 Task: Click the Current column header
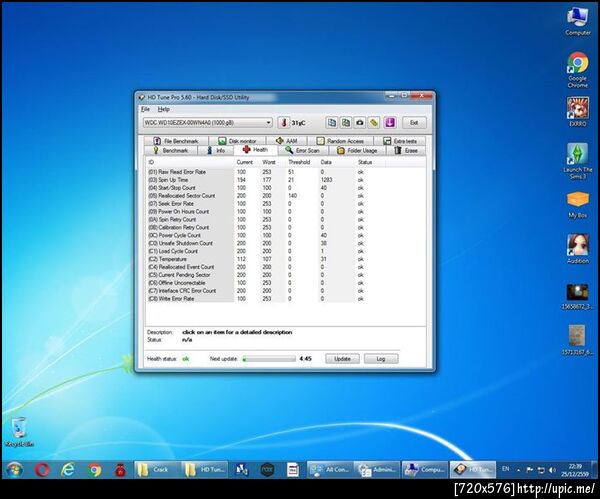pos(244,162)
